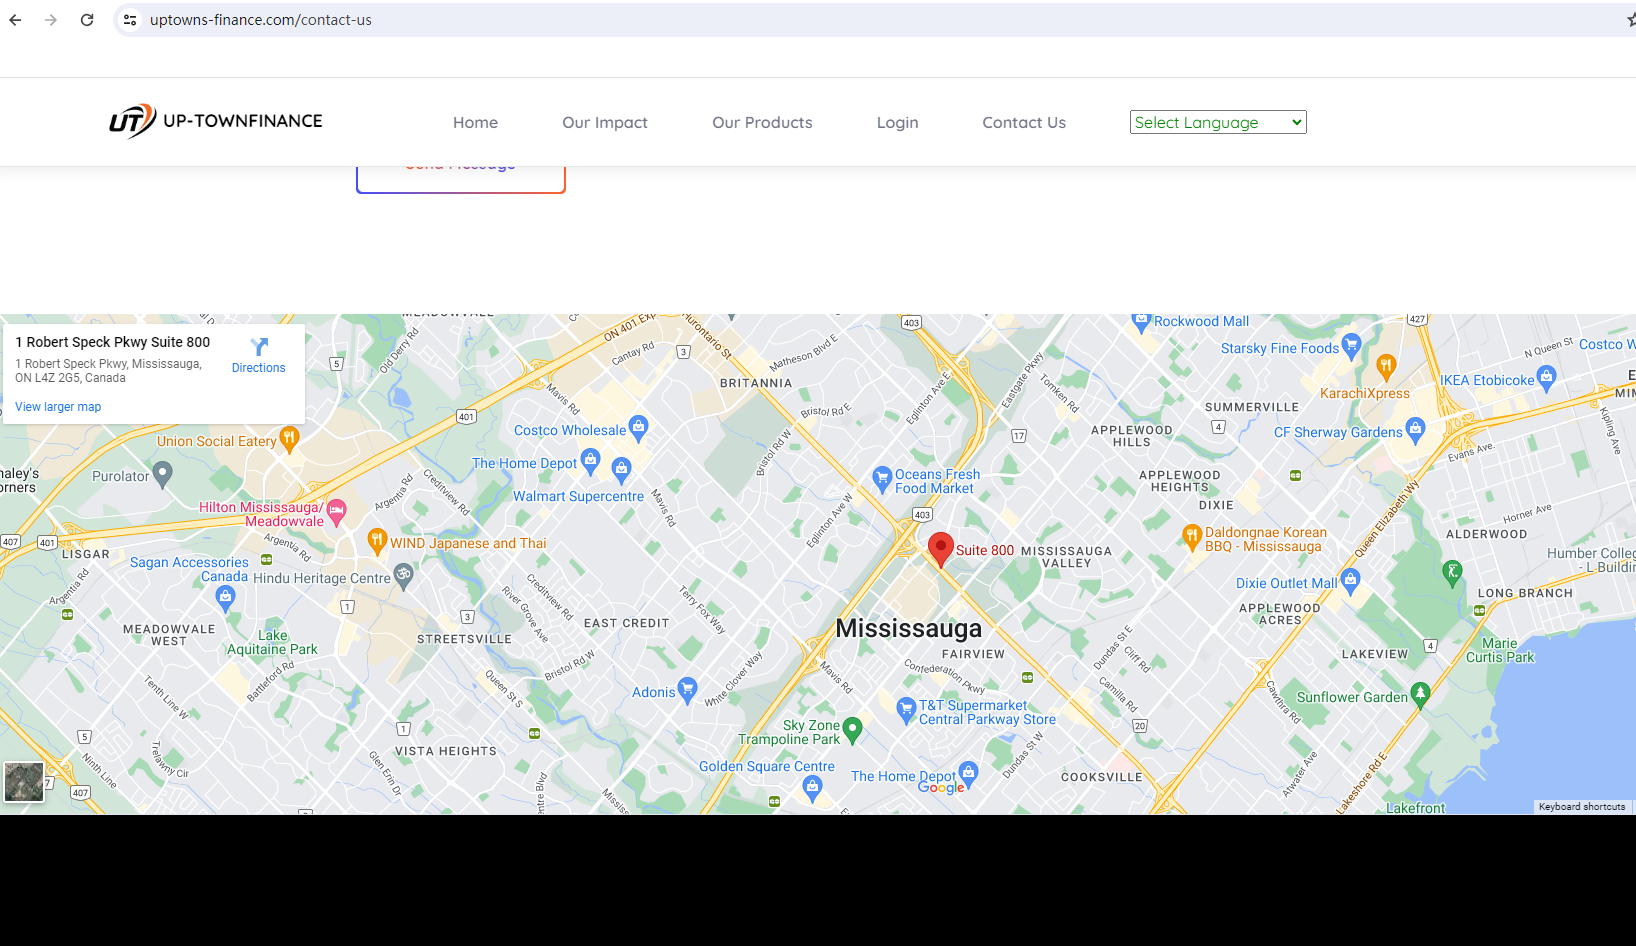Viewport: 1636px width, 946px height.
Task: Click the Up-Town Finance logo
Action: [216, 121]
